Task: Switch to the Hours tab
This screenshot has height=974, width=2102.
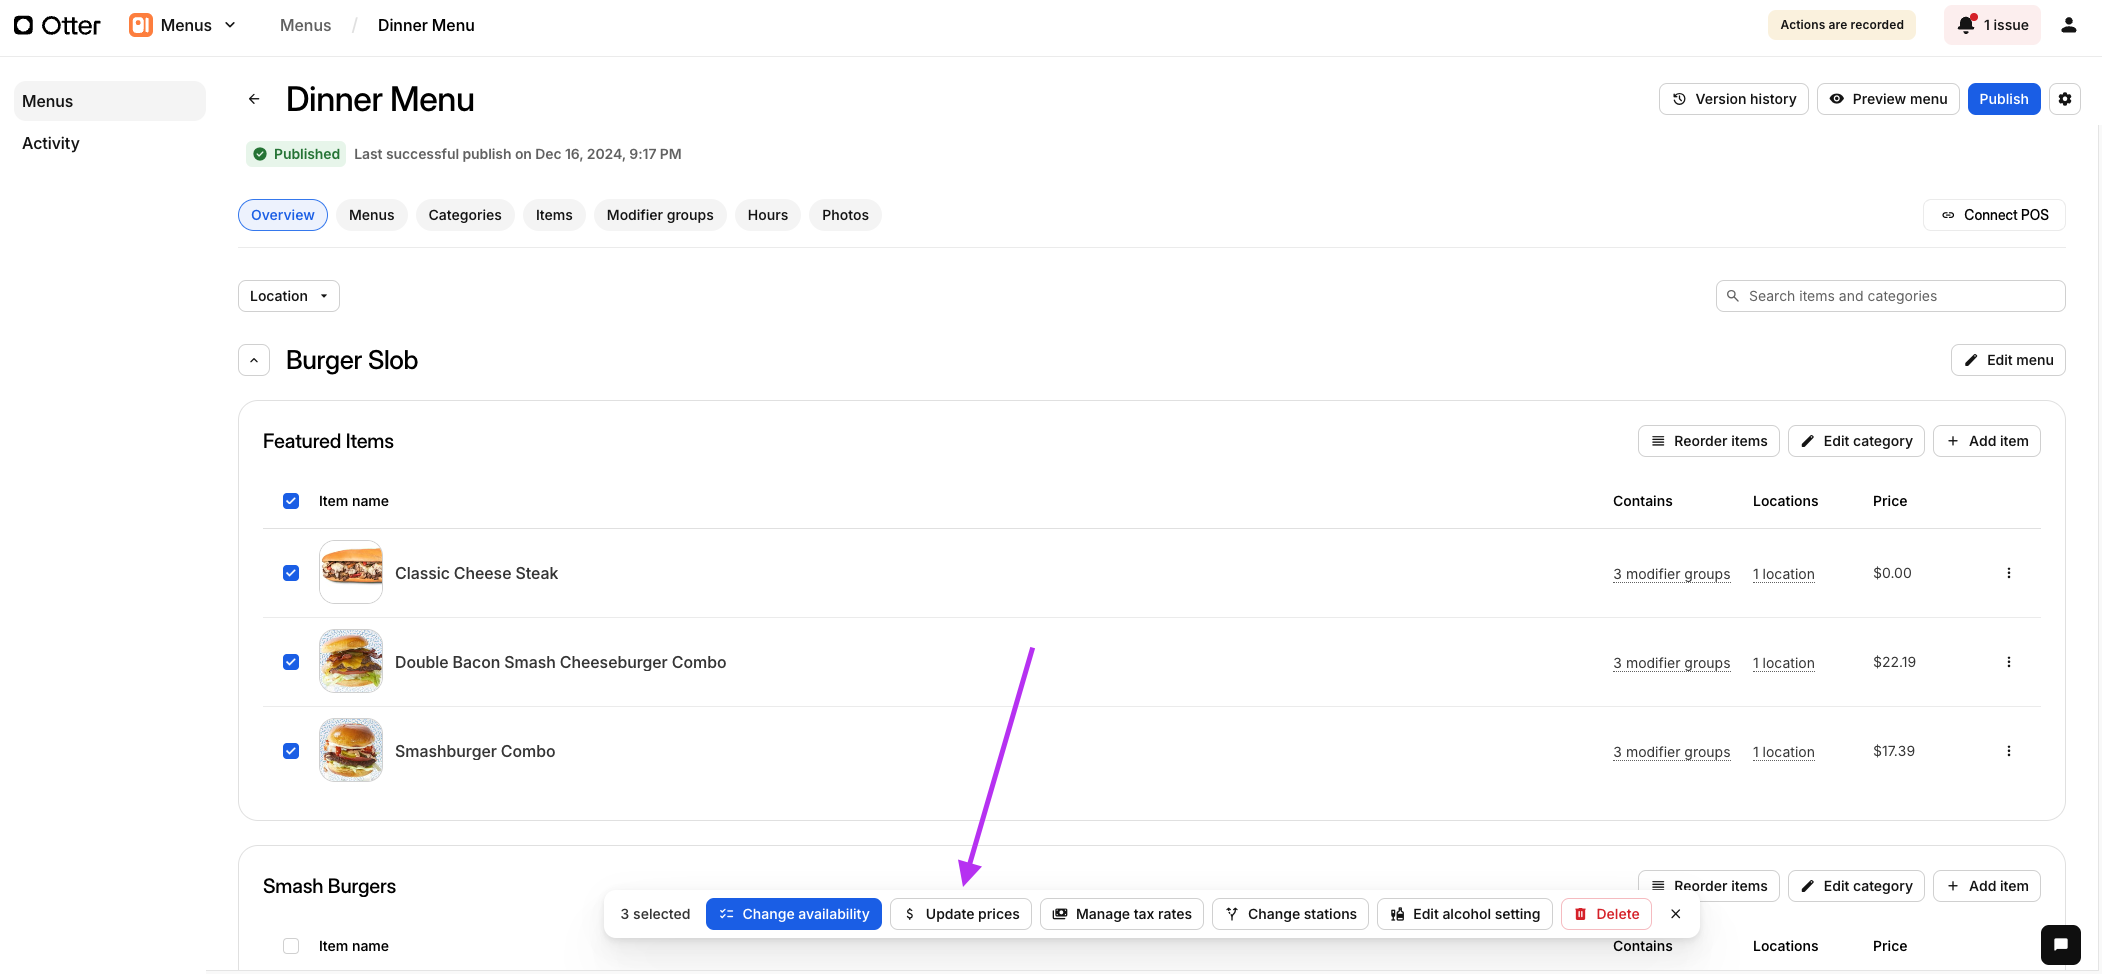Action: [768, 215]
